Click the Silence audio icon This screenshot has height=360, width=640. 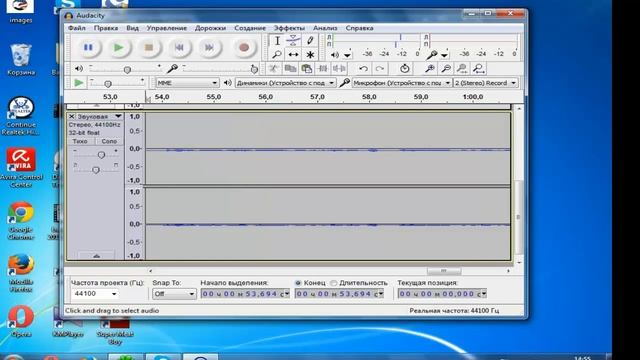(339, 69)
